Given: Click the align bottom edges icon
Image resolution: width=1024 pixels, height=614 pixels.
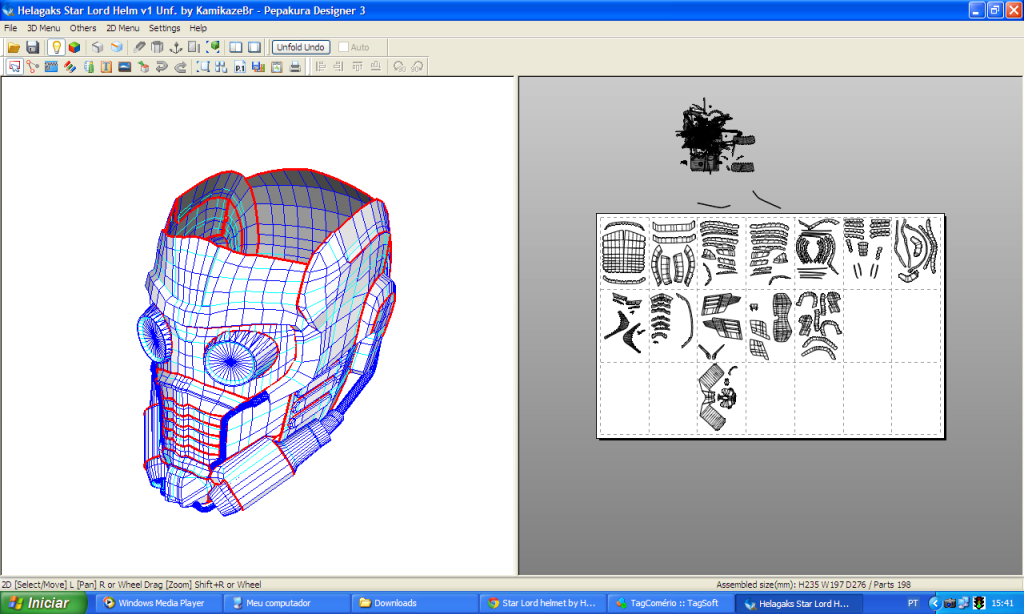Looking at the screenshot, I should pos(376,67).
